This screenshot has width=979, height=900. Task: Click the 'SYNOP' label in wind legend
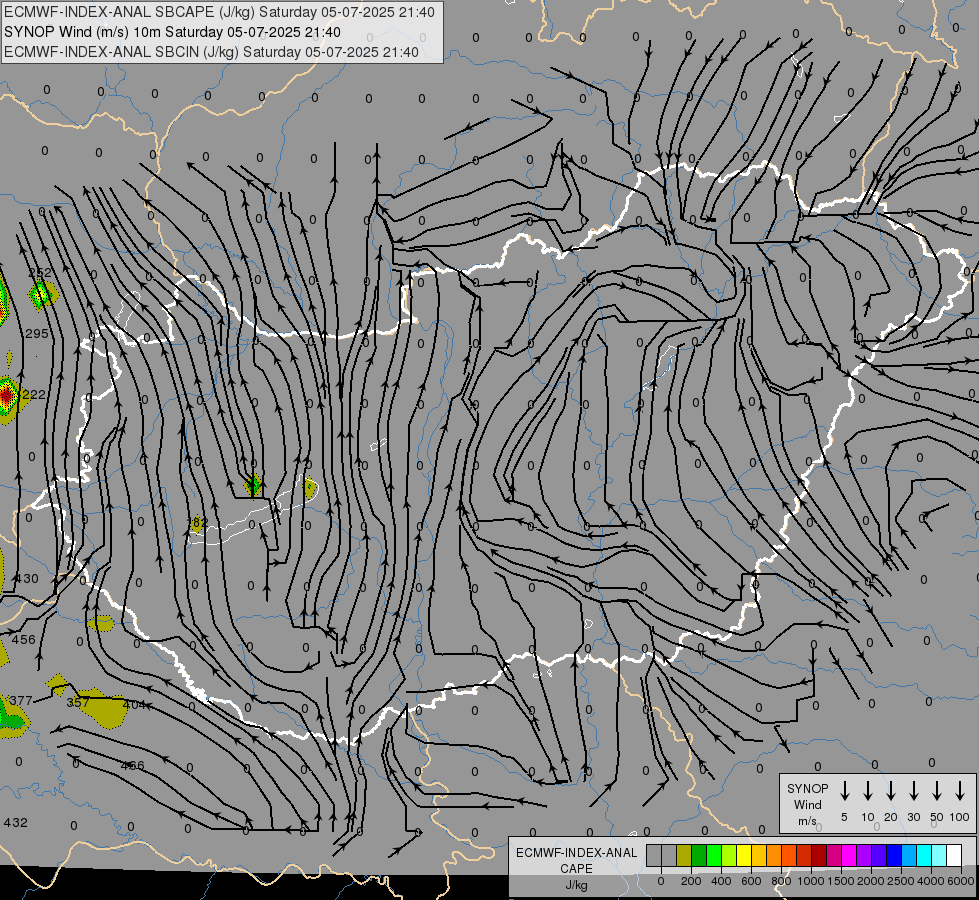(807, 788)
